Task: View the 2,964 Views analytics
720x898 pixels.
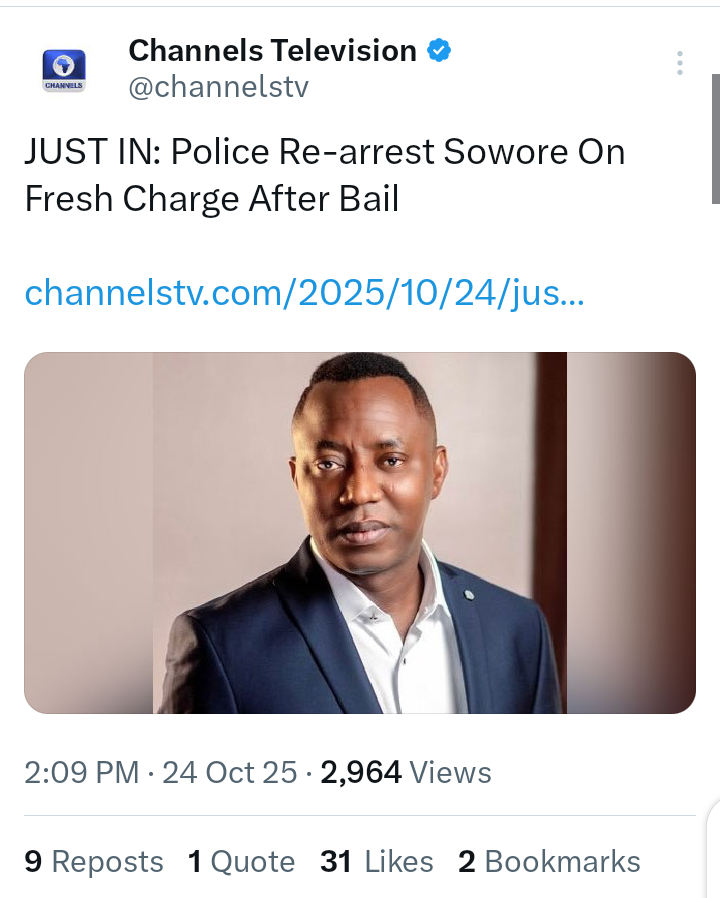Action: 405,773
